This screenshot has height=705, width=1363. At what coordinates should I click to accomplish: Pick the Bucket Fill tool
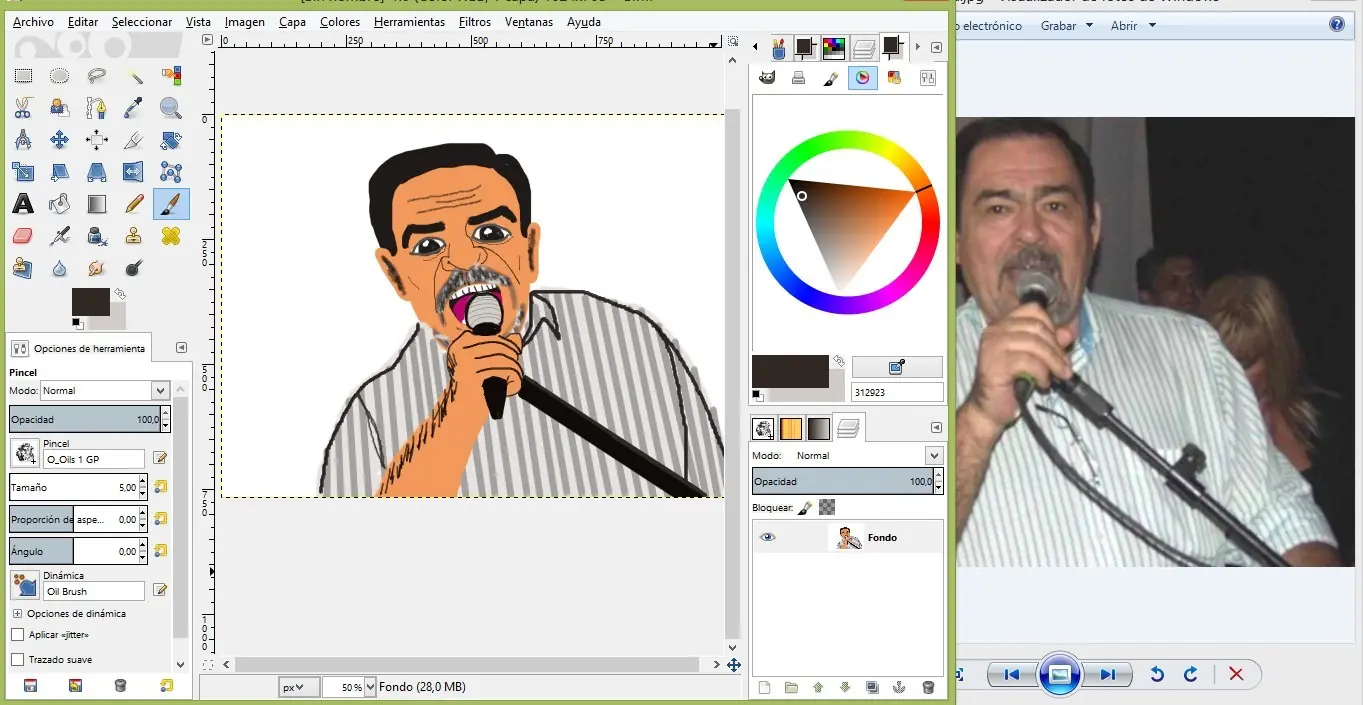[59, 204]
